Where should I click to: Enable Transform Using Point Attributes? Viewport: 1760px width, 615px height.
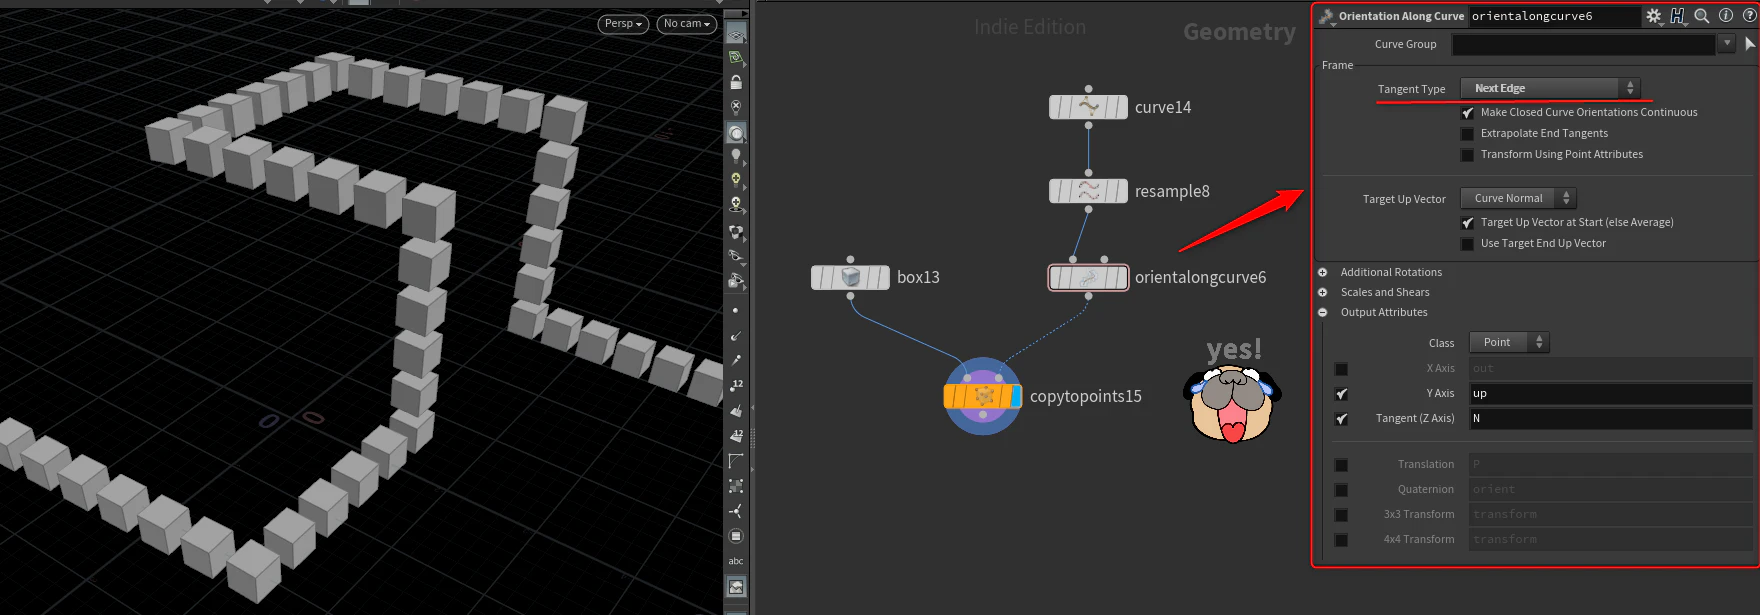pyautogui.click(x=1467, y=155)
